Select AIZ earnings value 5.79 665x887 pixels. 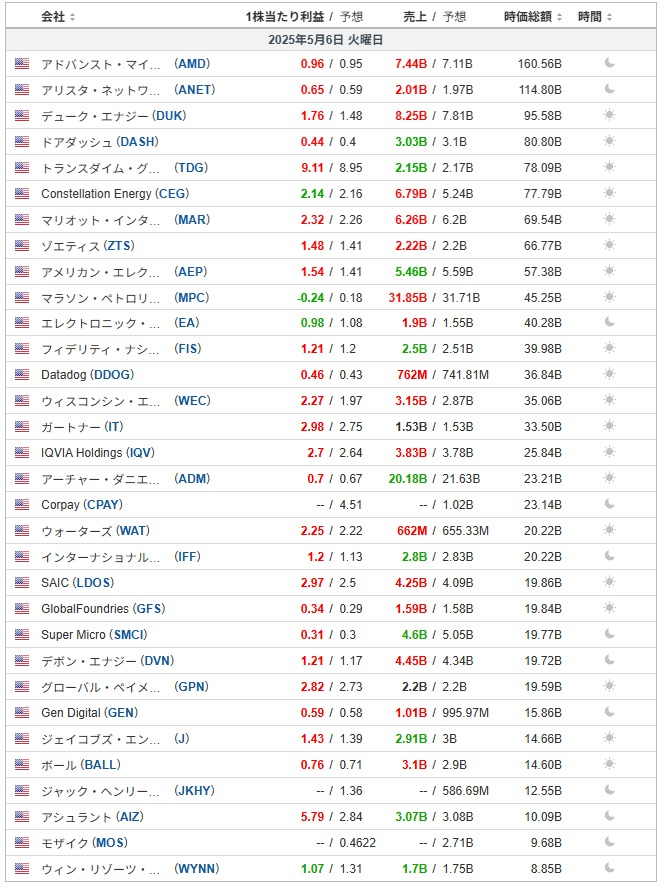pos(312,817)
